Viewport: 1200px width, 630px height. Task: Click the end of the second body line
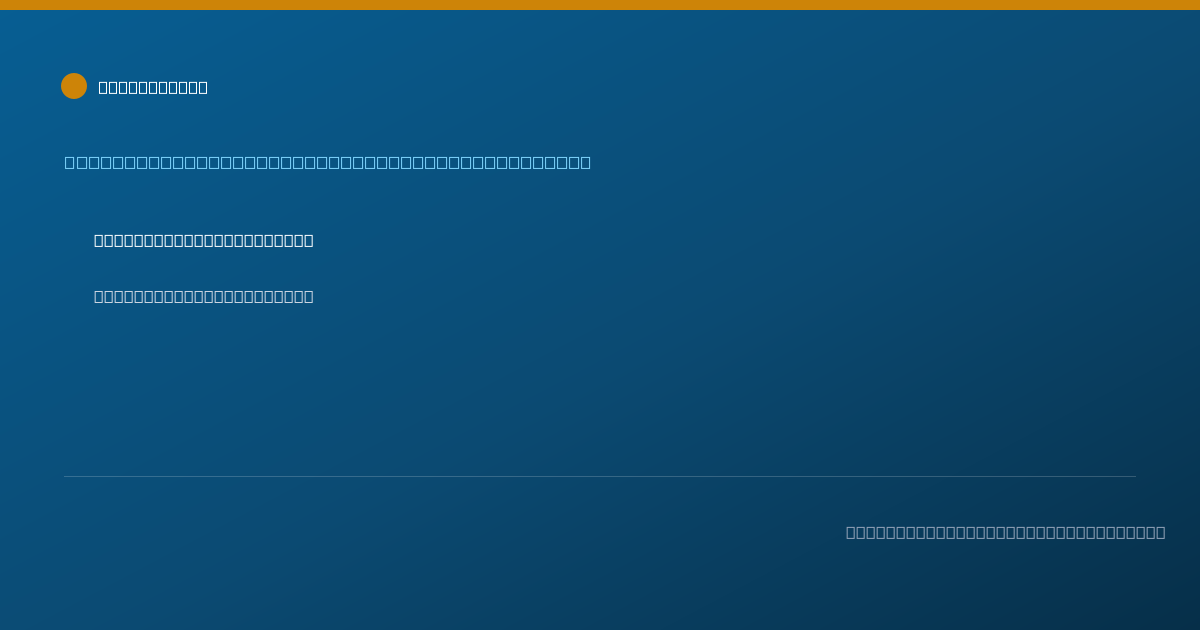click(x=308, y=296)
